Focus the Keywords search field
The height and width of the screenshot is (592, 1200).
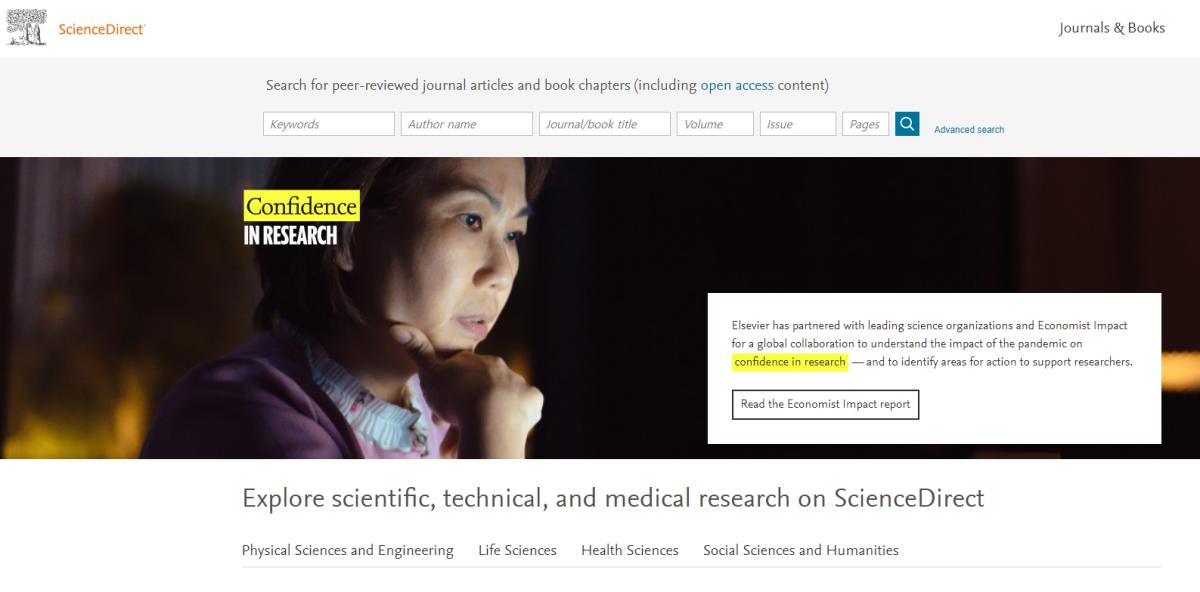pos(329,124)
